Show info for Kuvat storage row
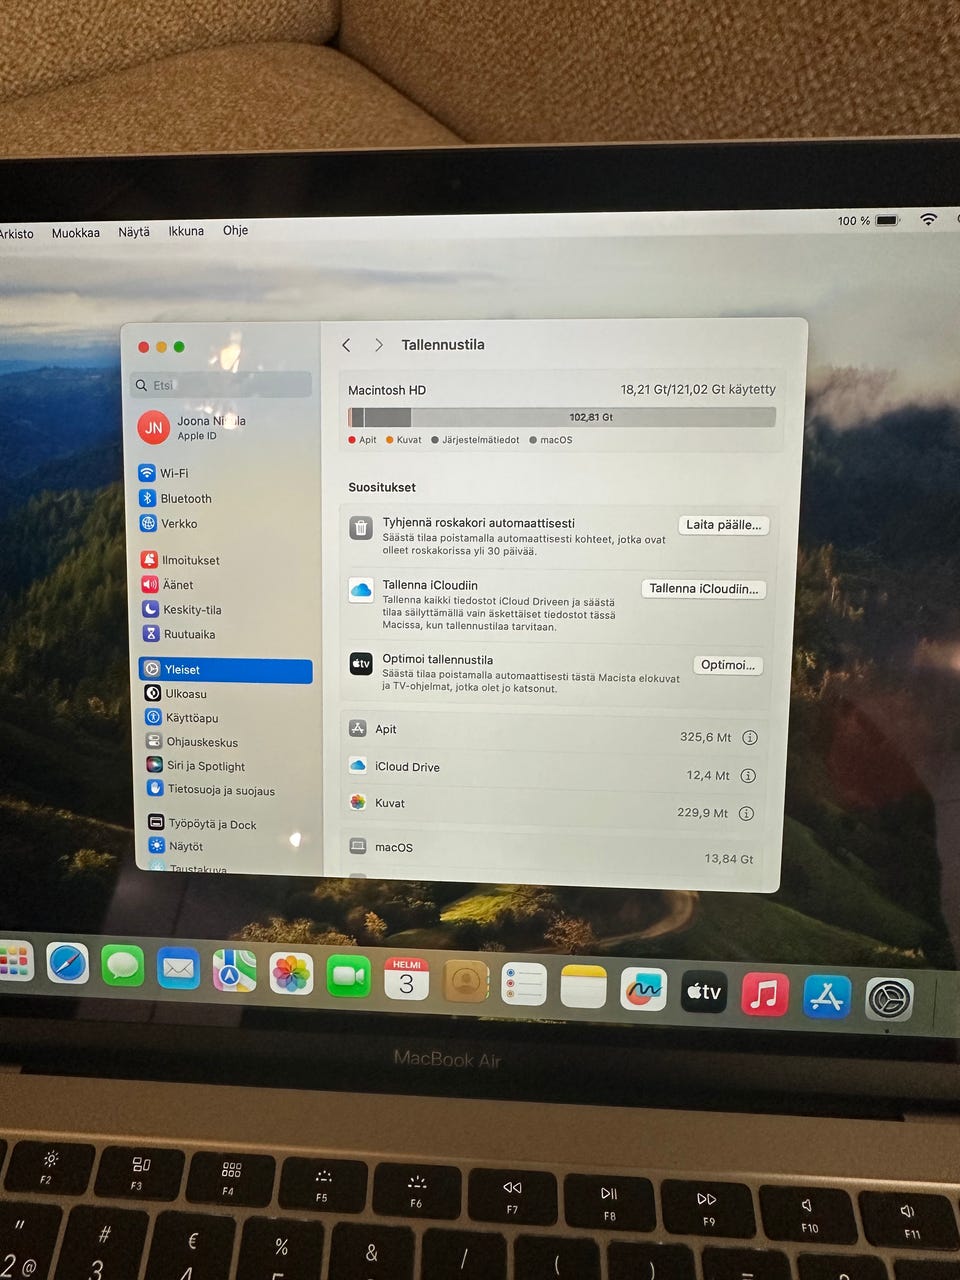Viewport: 960px width, 1280px height. [746, 813]
